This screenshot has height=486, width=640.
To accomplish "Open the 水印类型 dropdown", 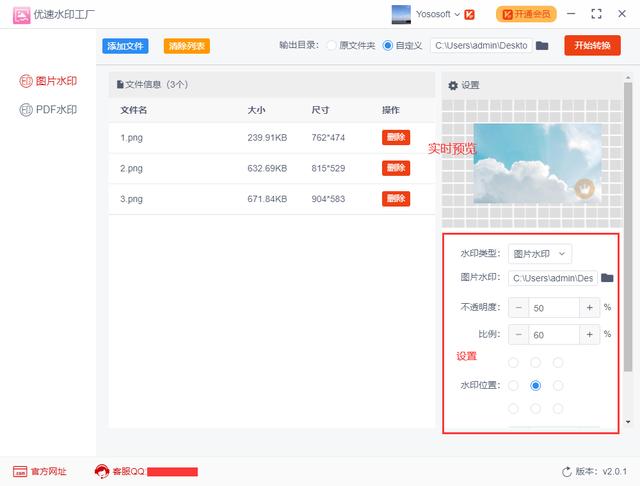I will click(540, 254).
